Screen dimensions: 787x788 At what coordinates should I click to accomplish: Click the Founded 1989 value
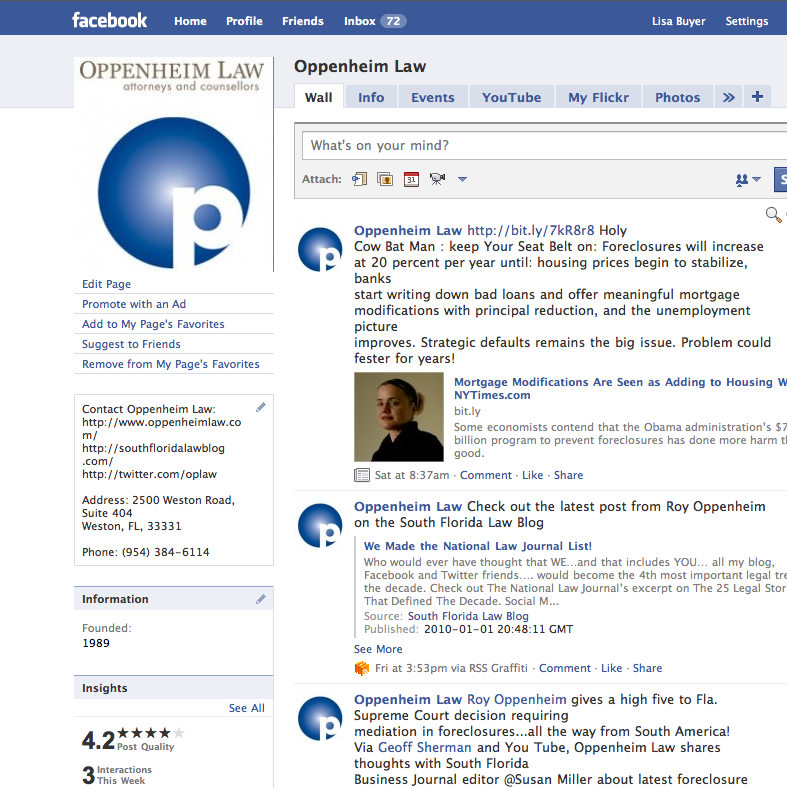(x=95, y=643)
